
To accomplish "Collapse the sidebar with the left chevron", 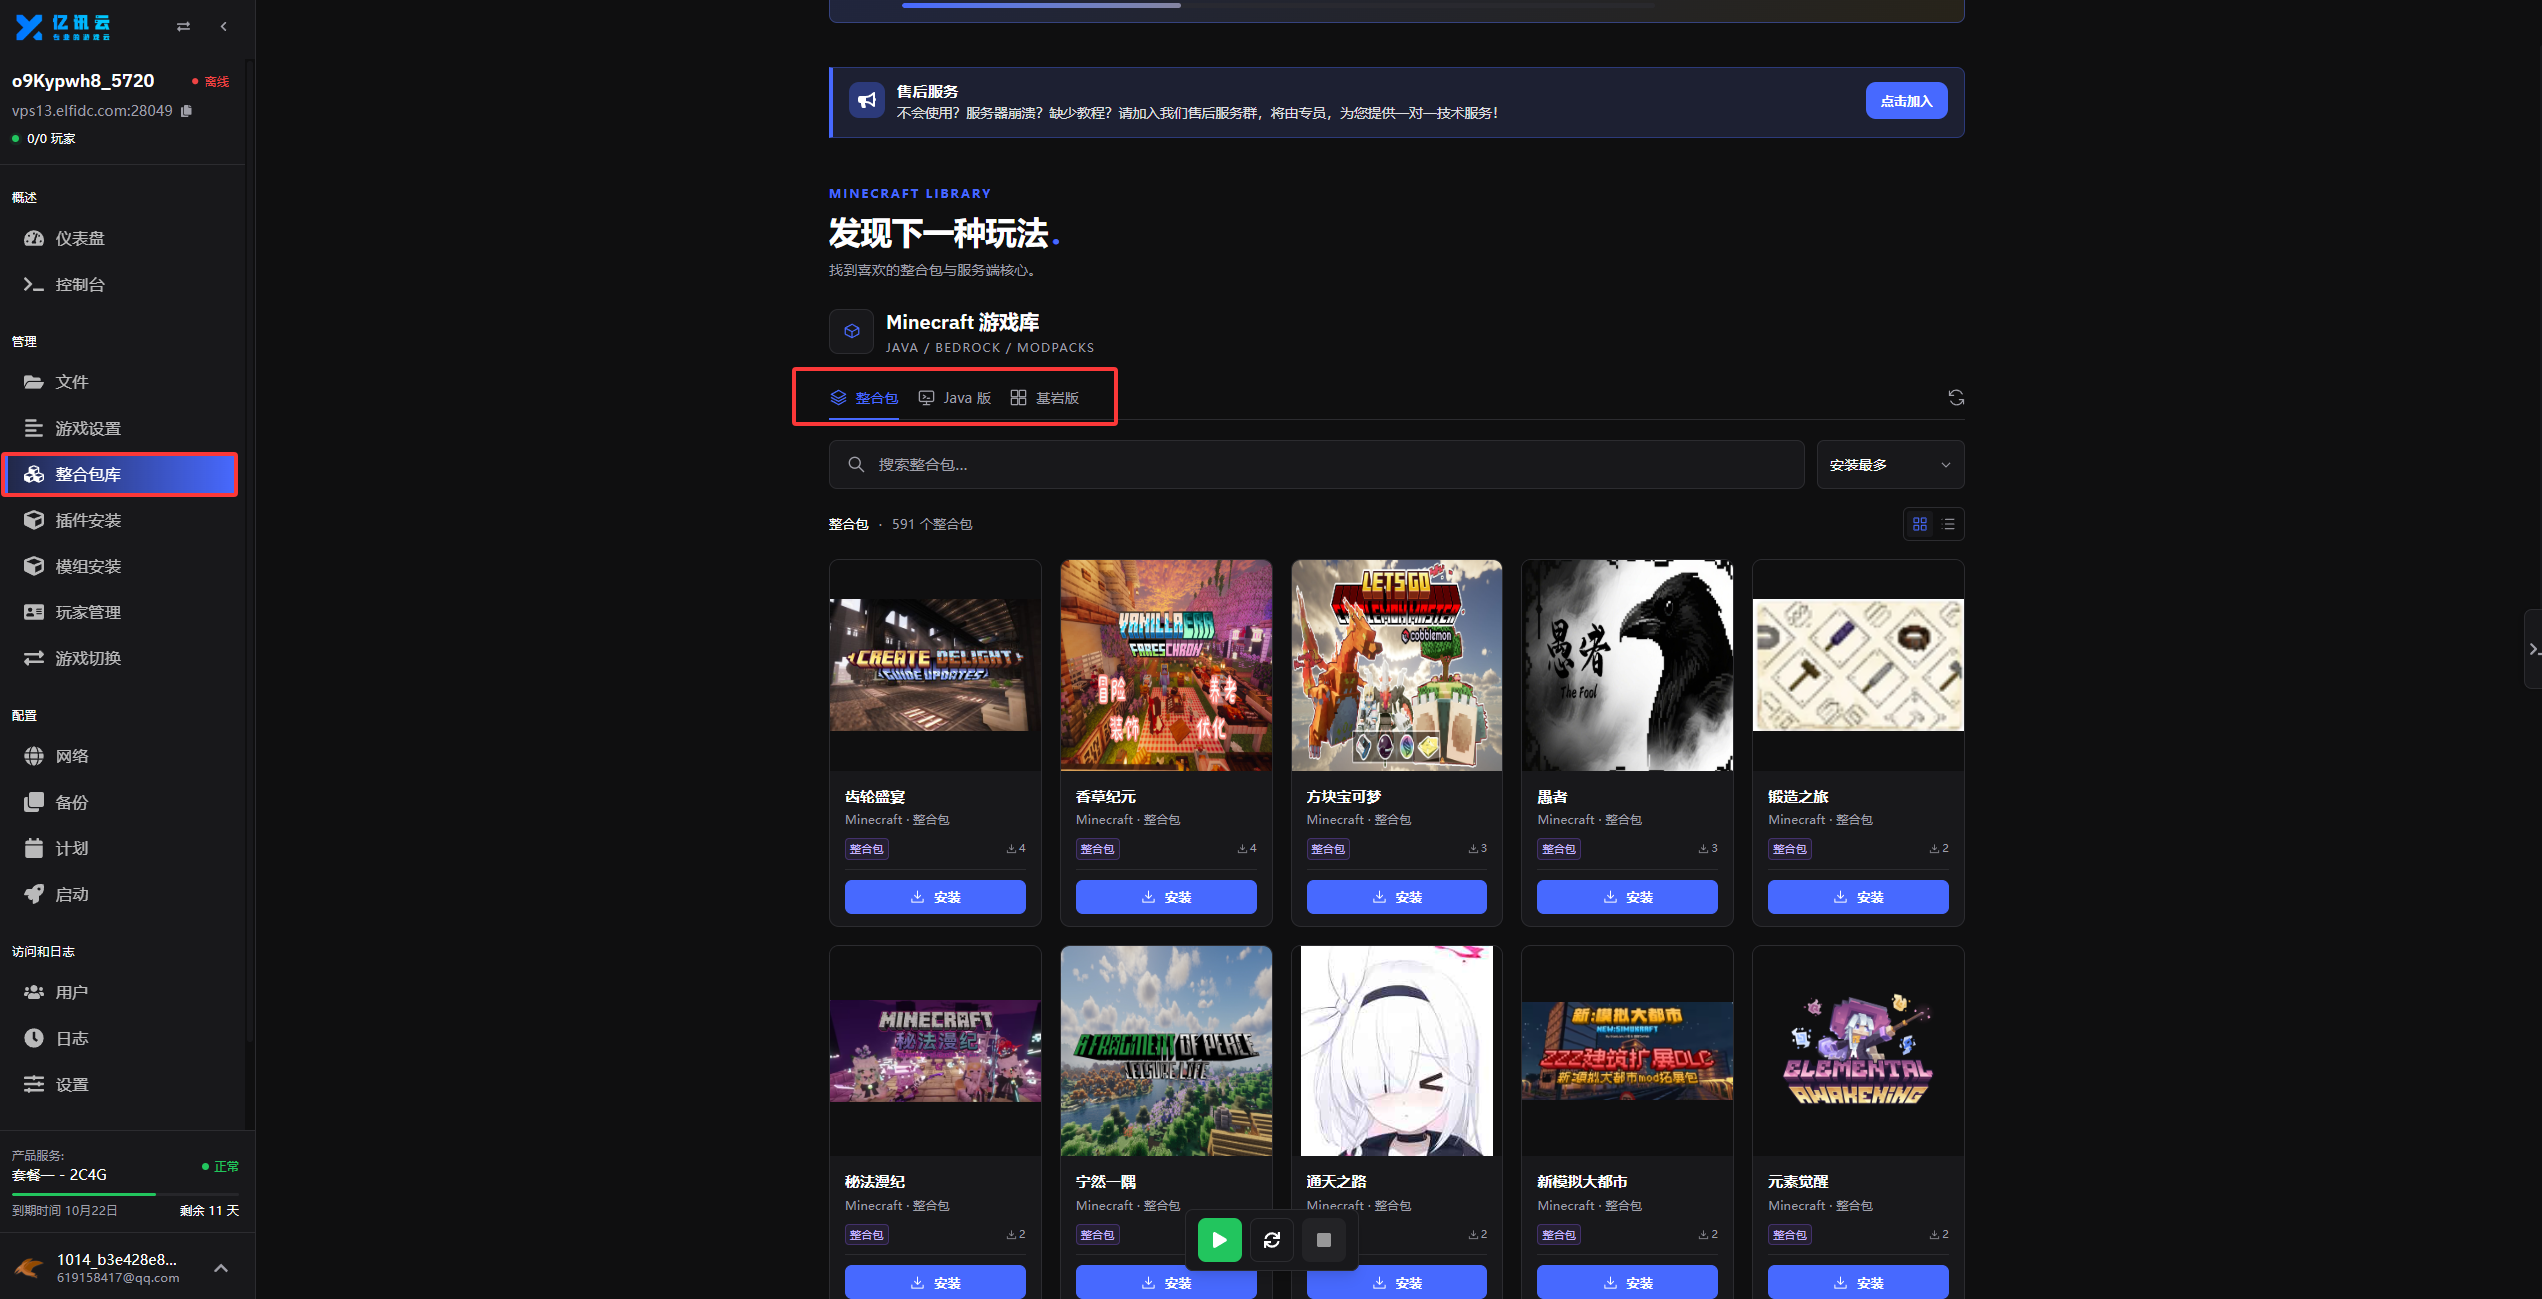I will click(x=224, y=27).
